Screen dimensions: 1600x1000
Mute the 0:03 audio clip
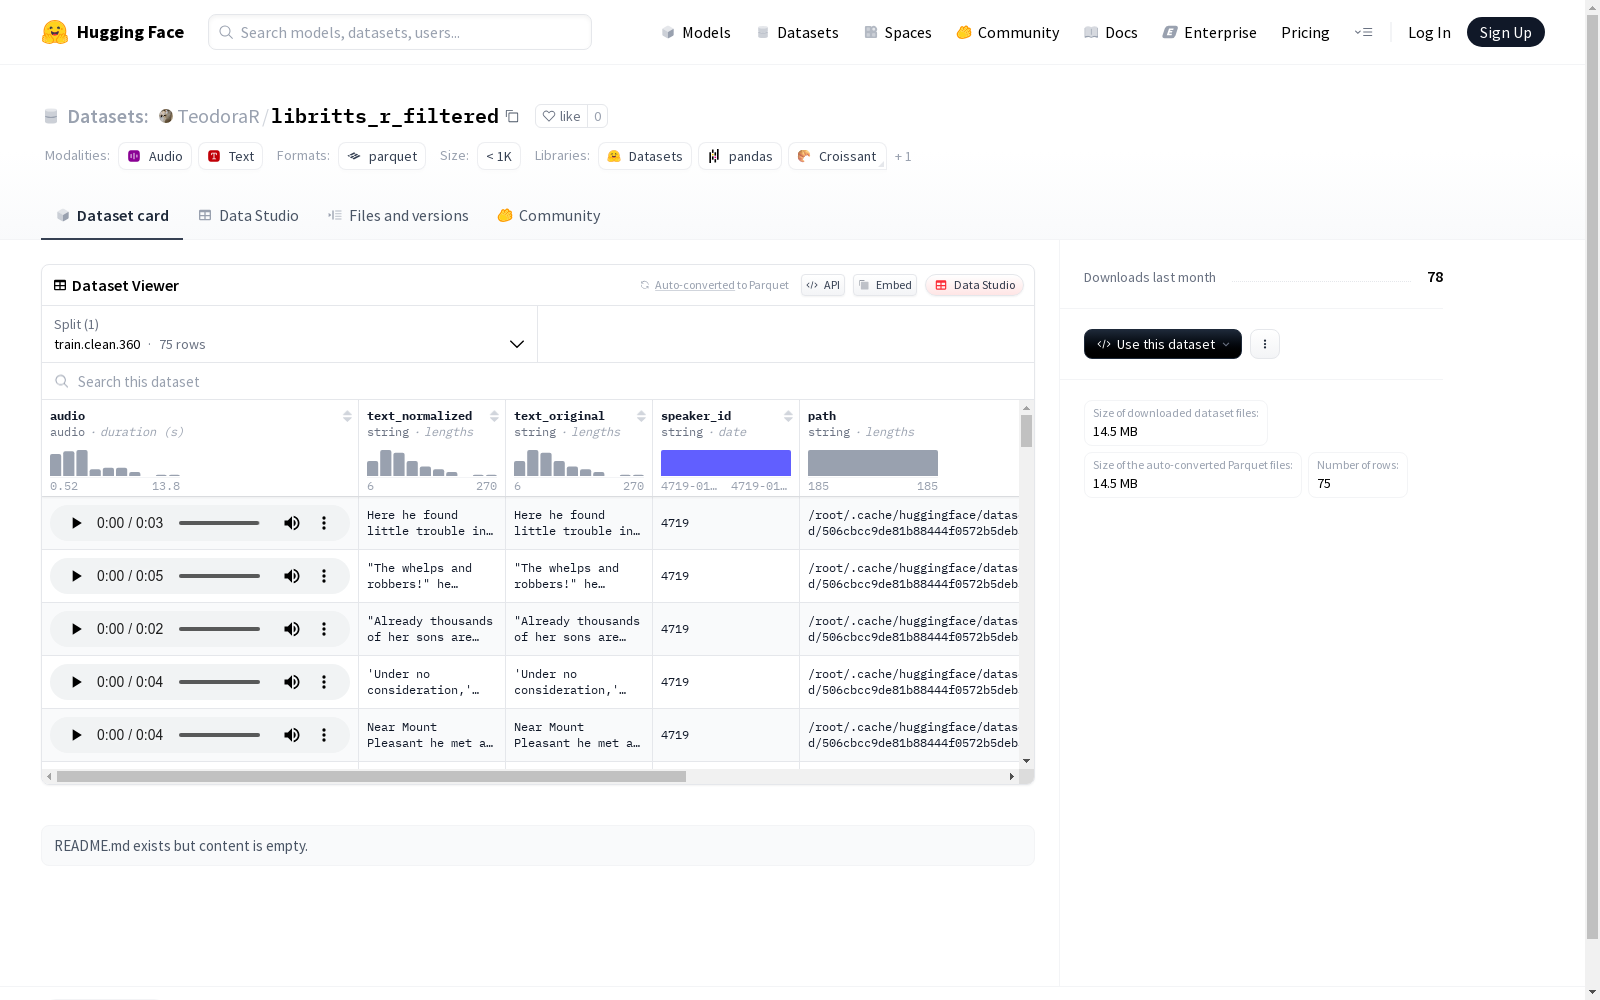pyautogui.click(x=292, y=523)
